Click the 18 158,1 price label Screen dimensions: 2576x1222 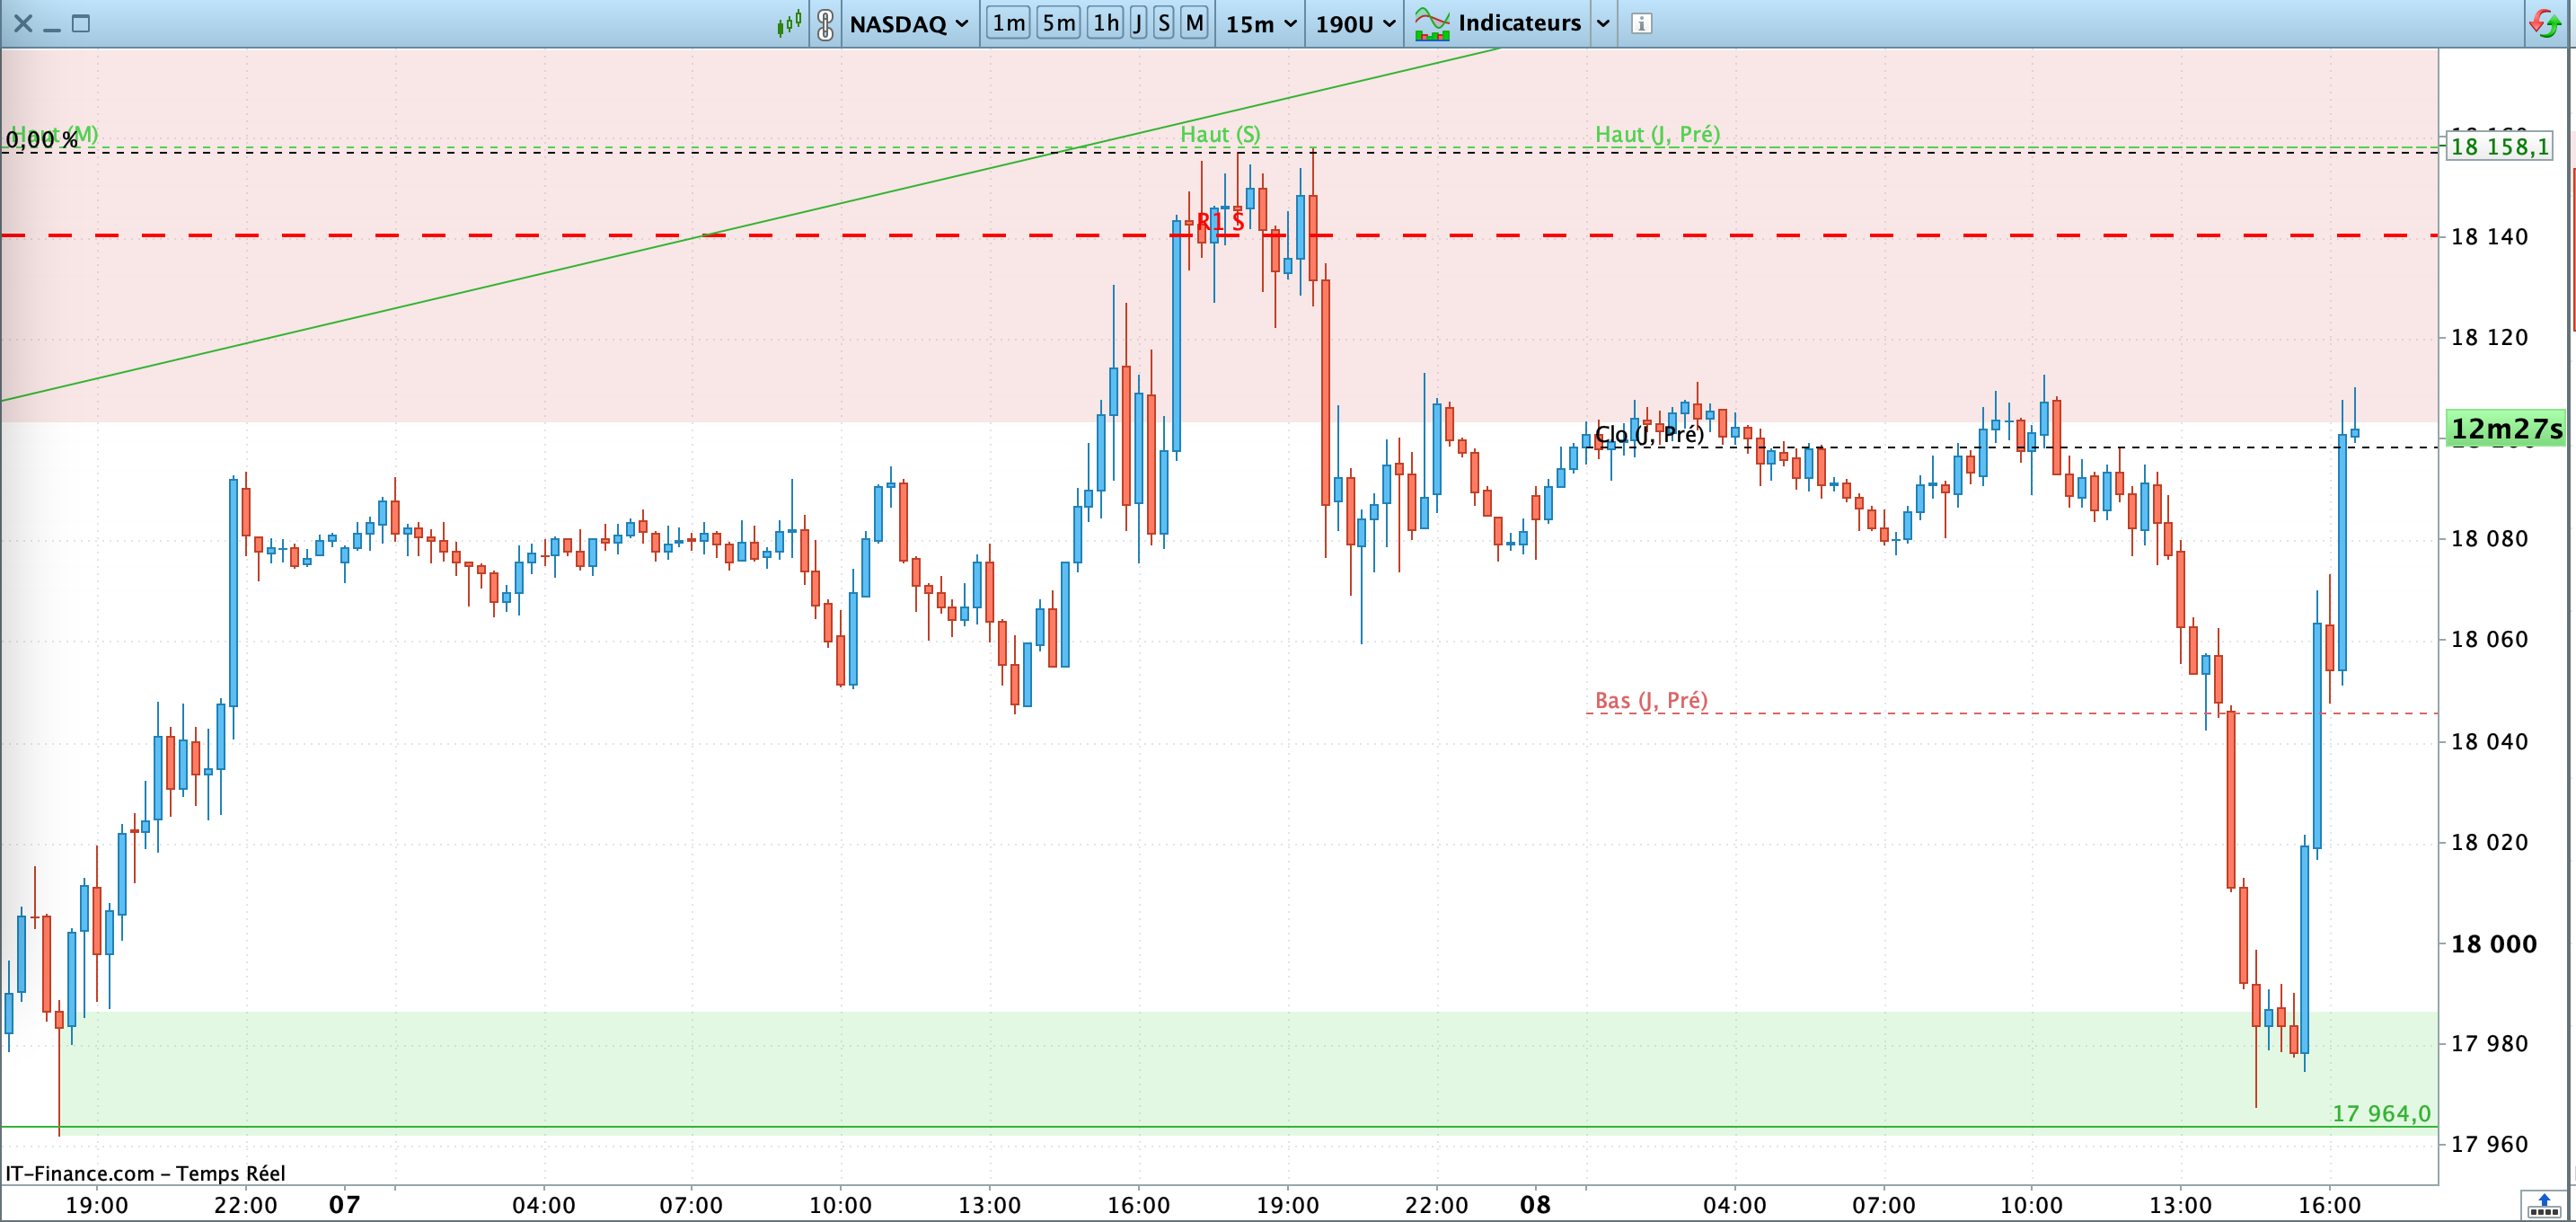[x=2498, y=147]
